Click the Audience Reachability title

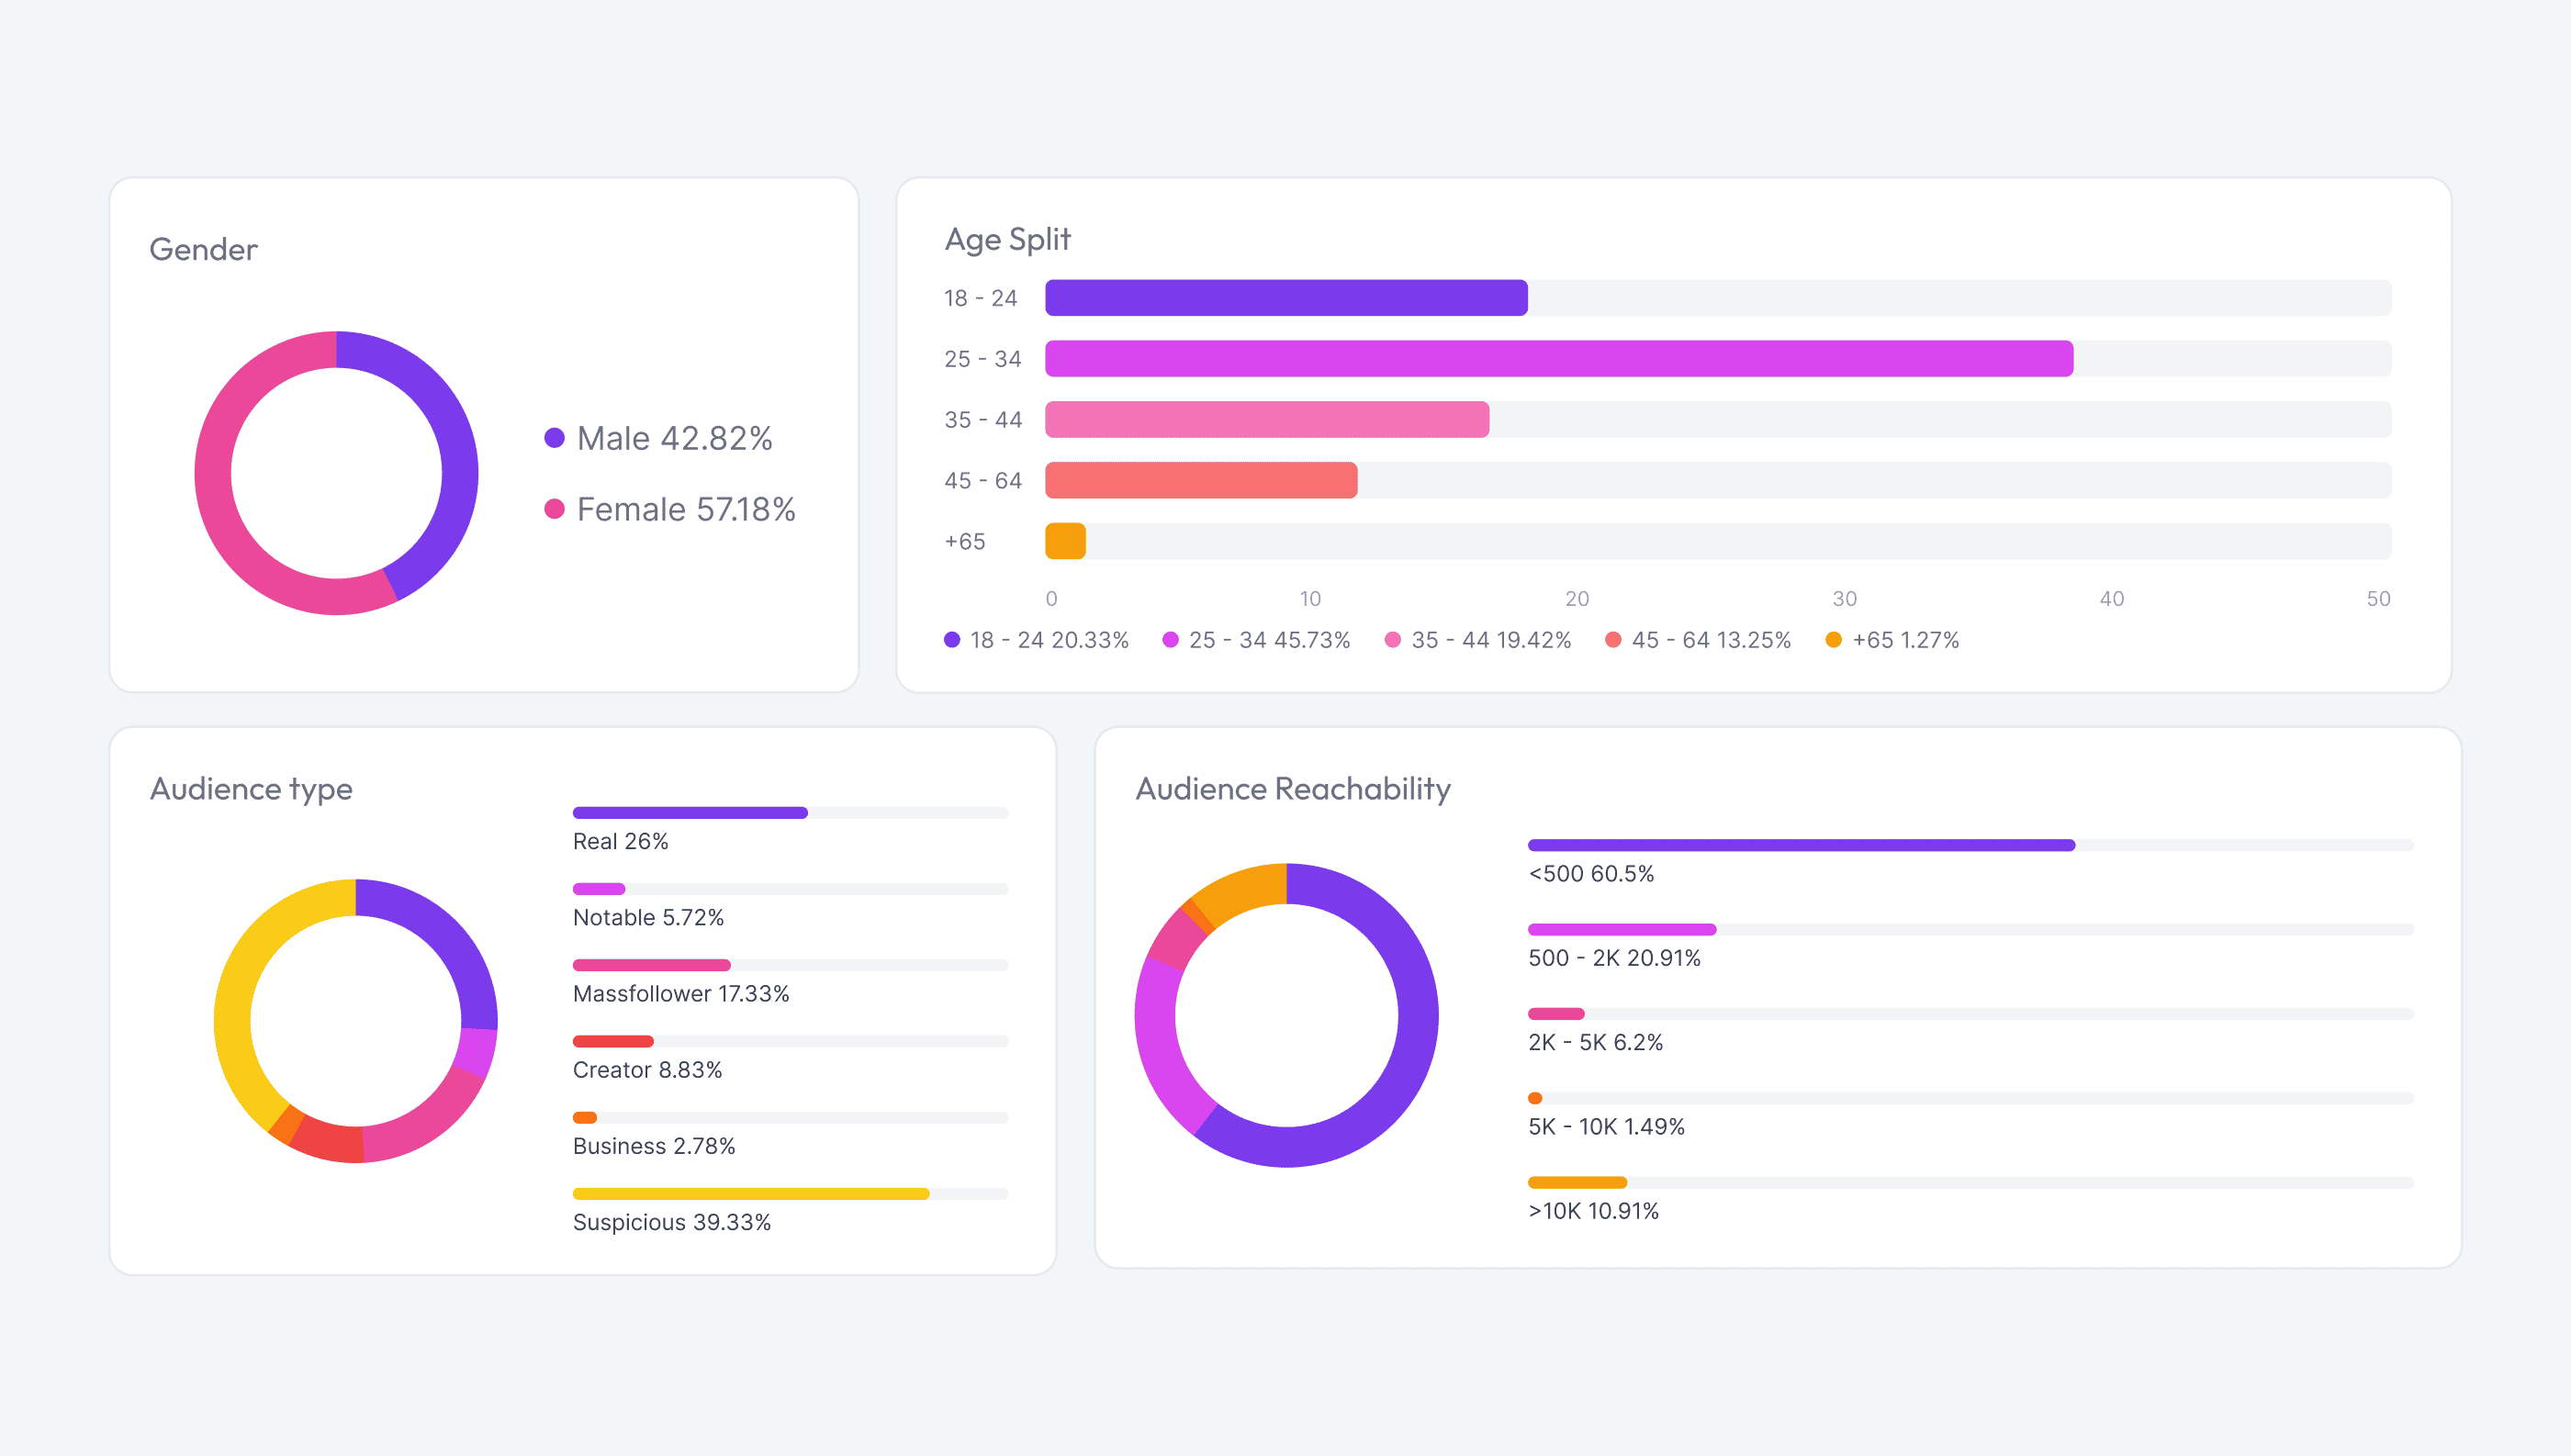point(1293,789)
